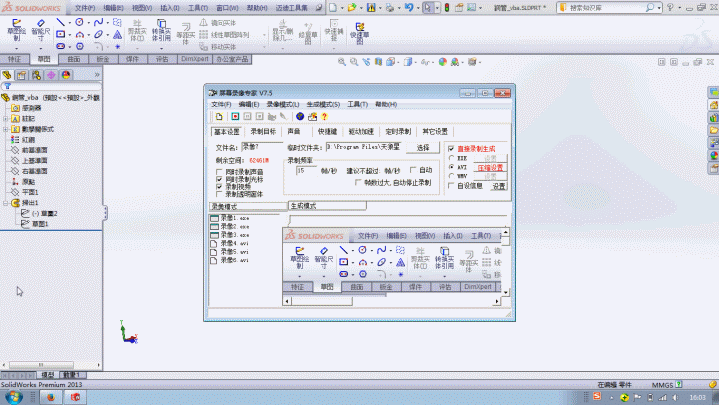The height and width of the screenshot is (405, 720).
Task: Toggle 同时录制光标 checkbox
Action: pyautogui.click(x=219, y=179)
